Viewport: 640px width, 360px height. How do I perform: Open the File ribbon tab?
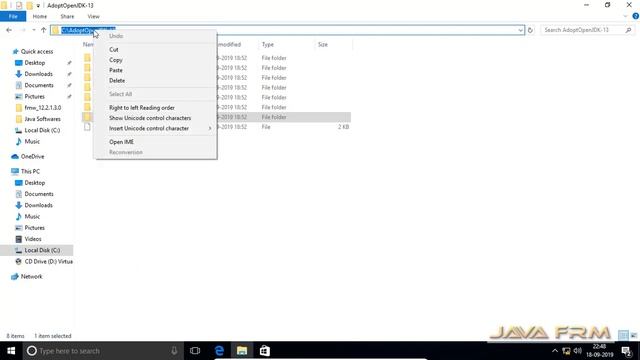(13, 16)
